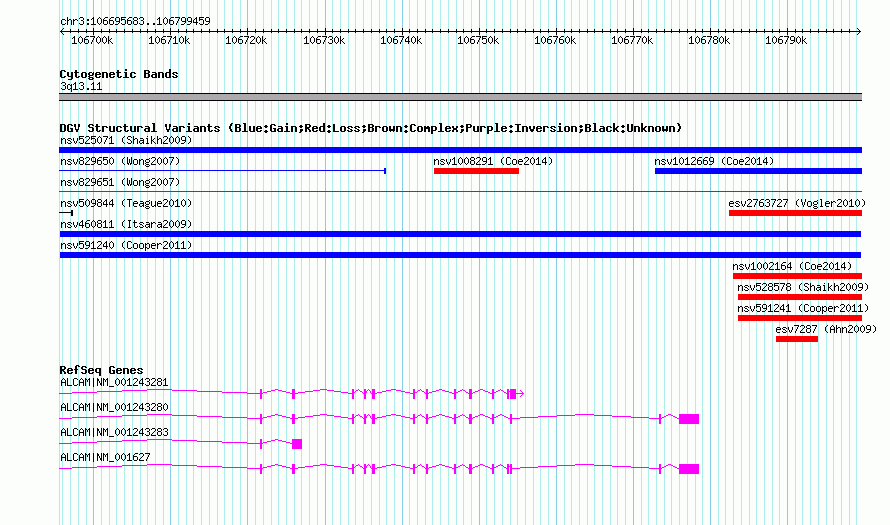Click the chr3:106695683..106799459 coordinate label
Image resolution: width=890 pixels, height=525 pixels.
coord(135,21)
